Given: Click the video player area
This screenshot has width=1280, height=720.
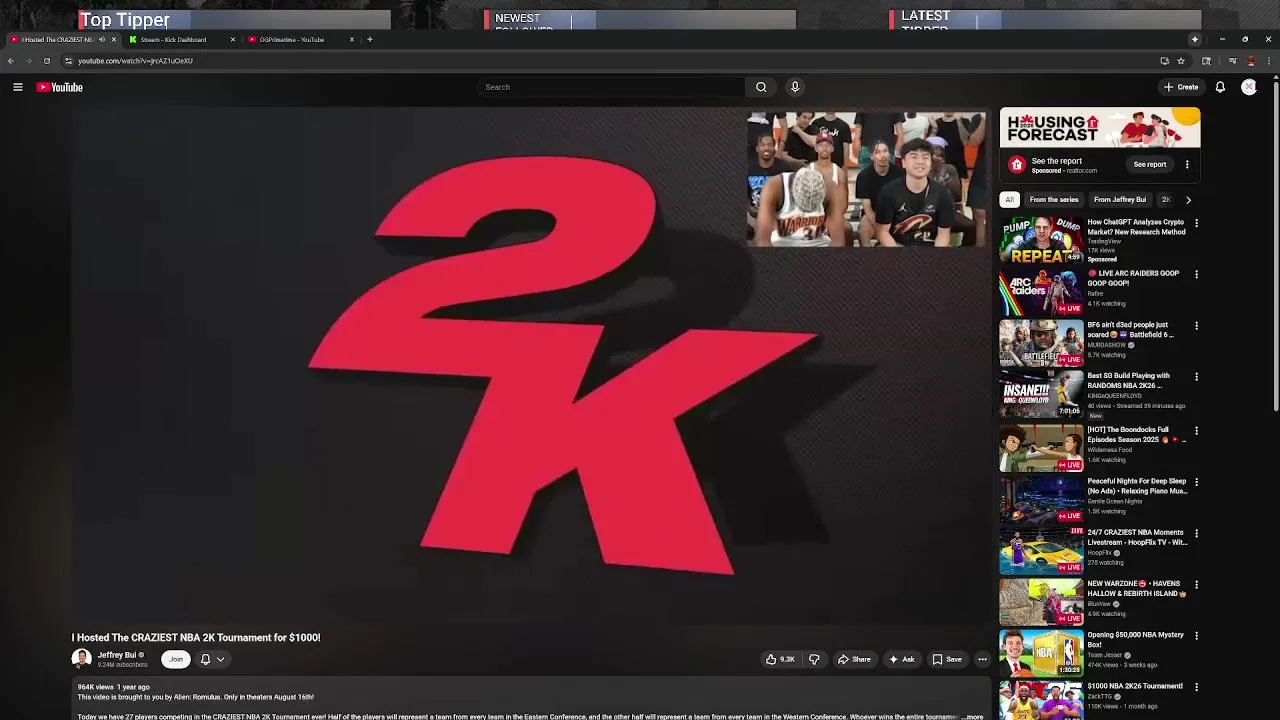Looking at the screenshot, I should click(530, 365).
